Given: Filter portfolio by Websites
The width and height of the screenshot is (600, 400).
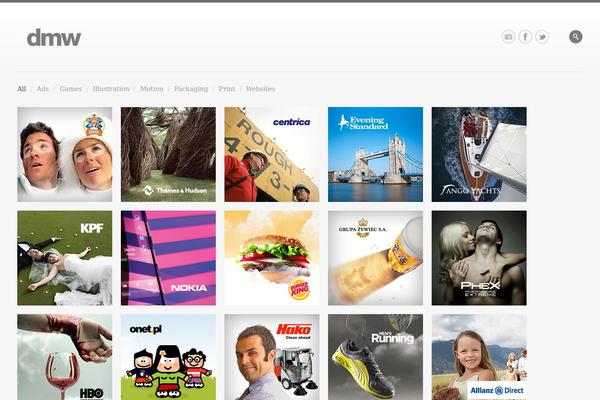Looking at the screenshot, I should (260, 89).
